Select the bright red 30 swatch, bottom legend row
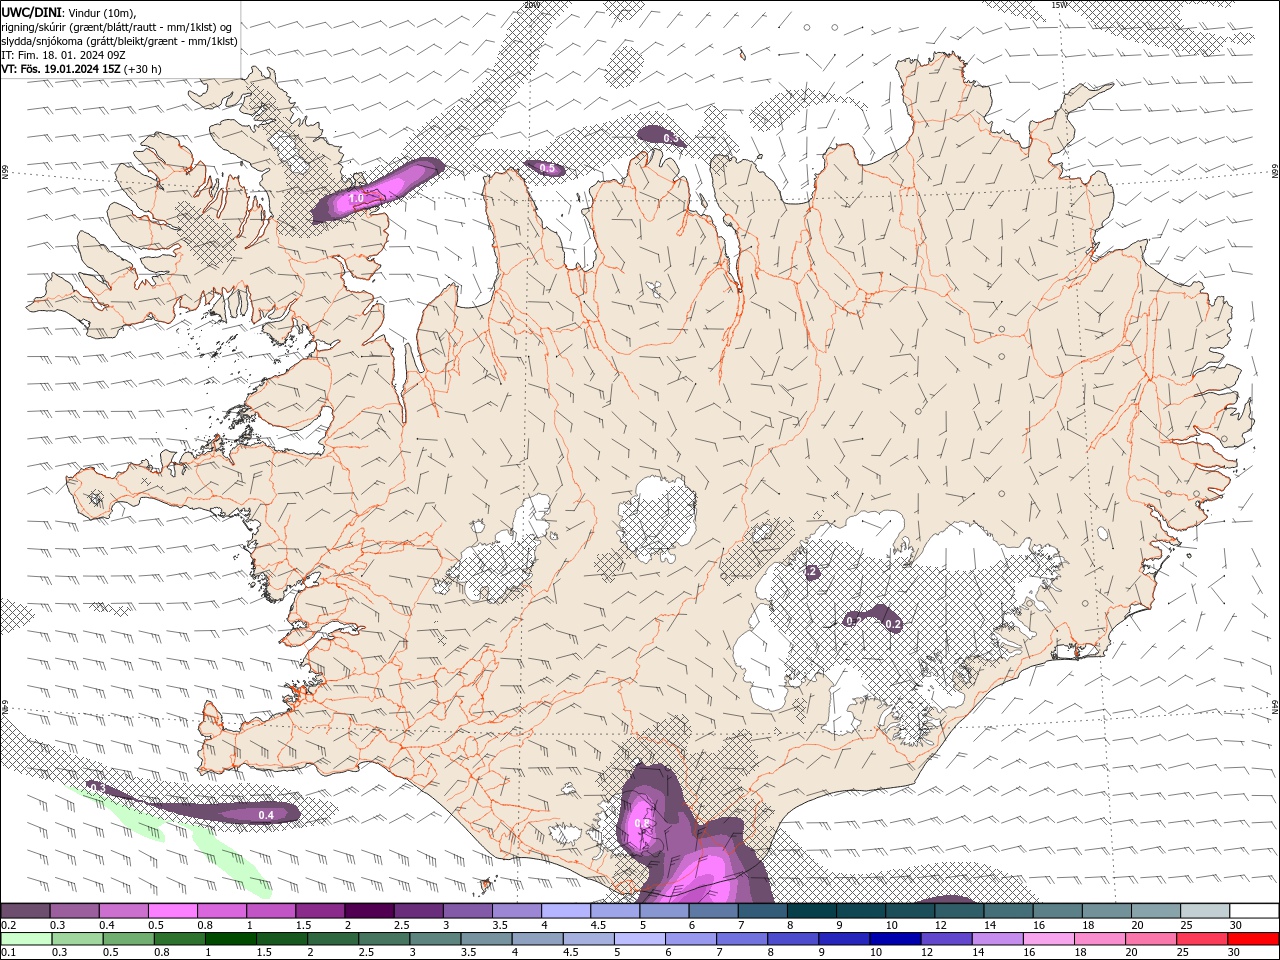The width and height of the screenshot is (1280, 960). (1253, 939)
